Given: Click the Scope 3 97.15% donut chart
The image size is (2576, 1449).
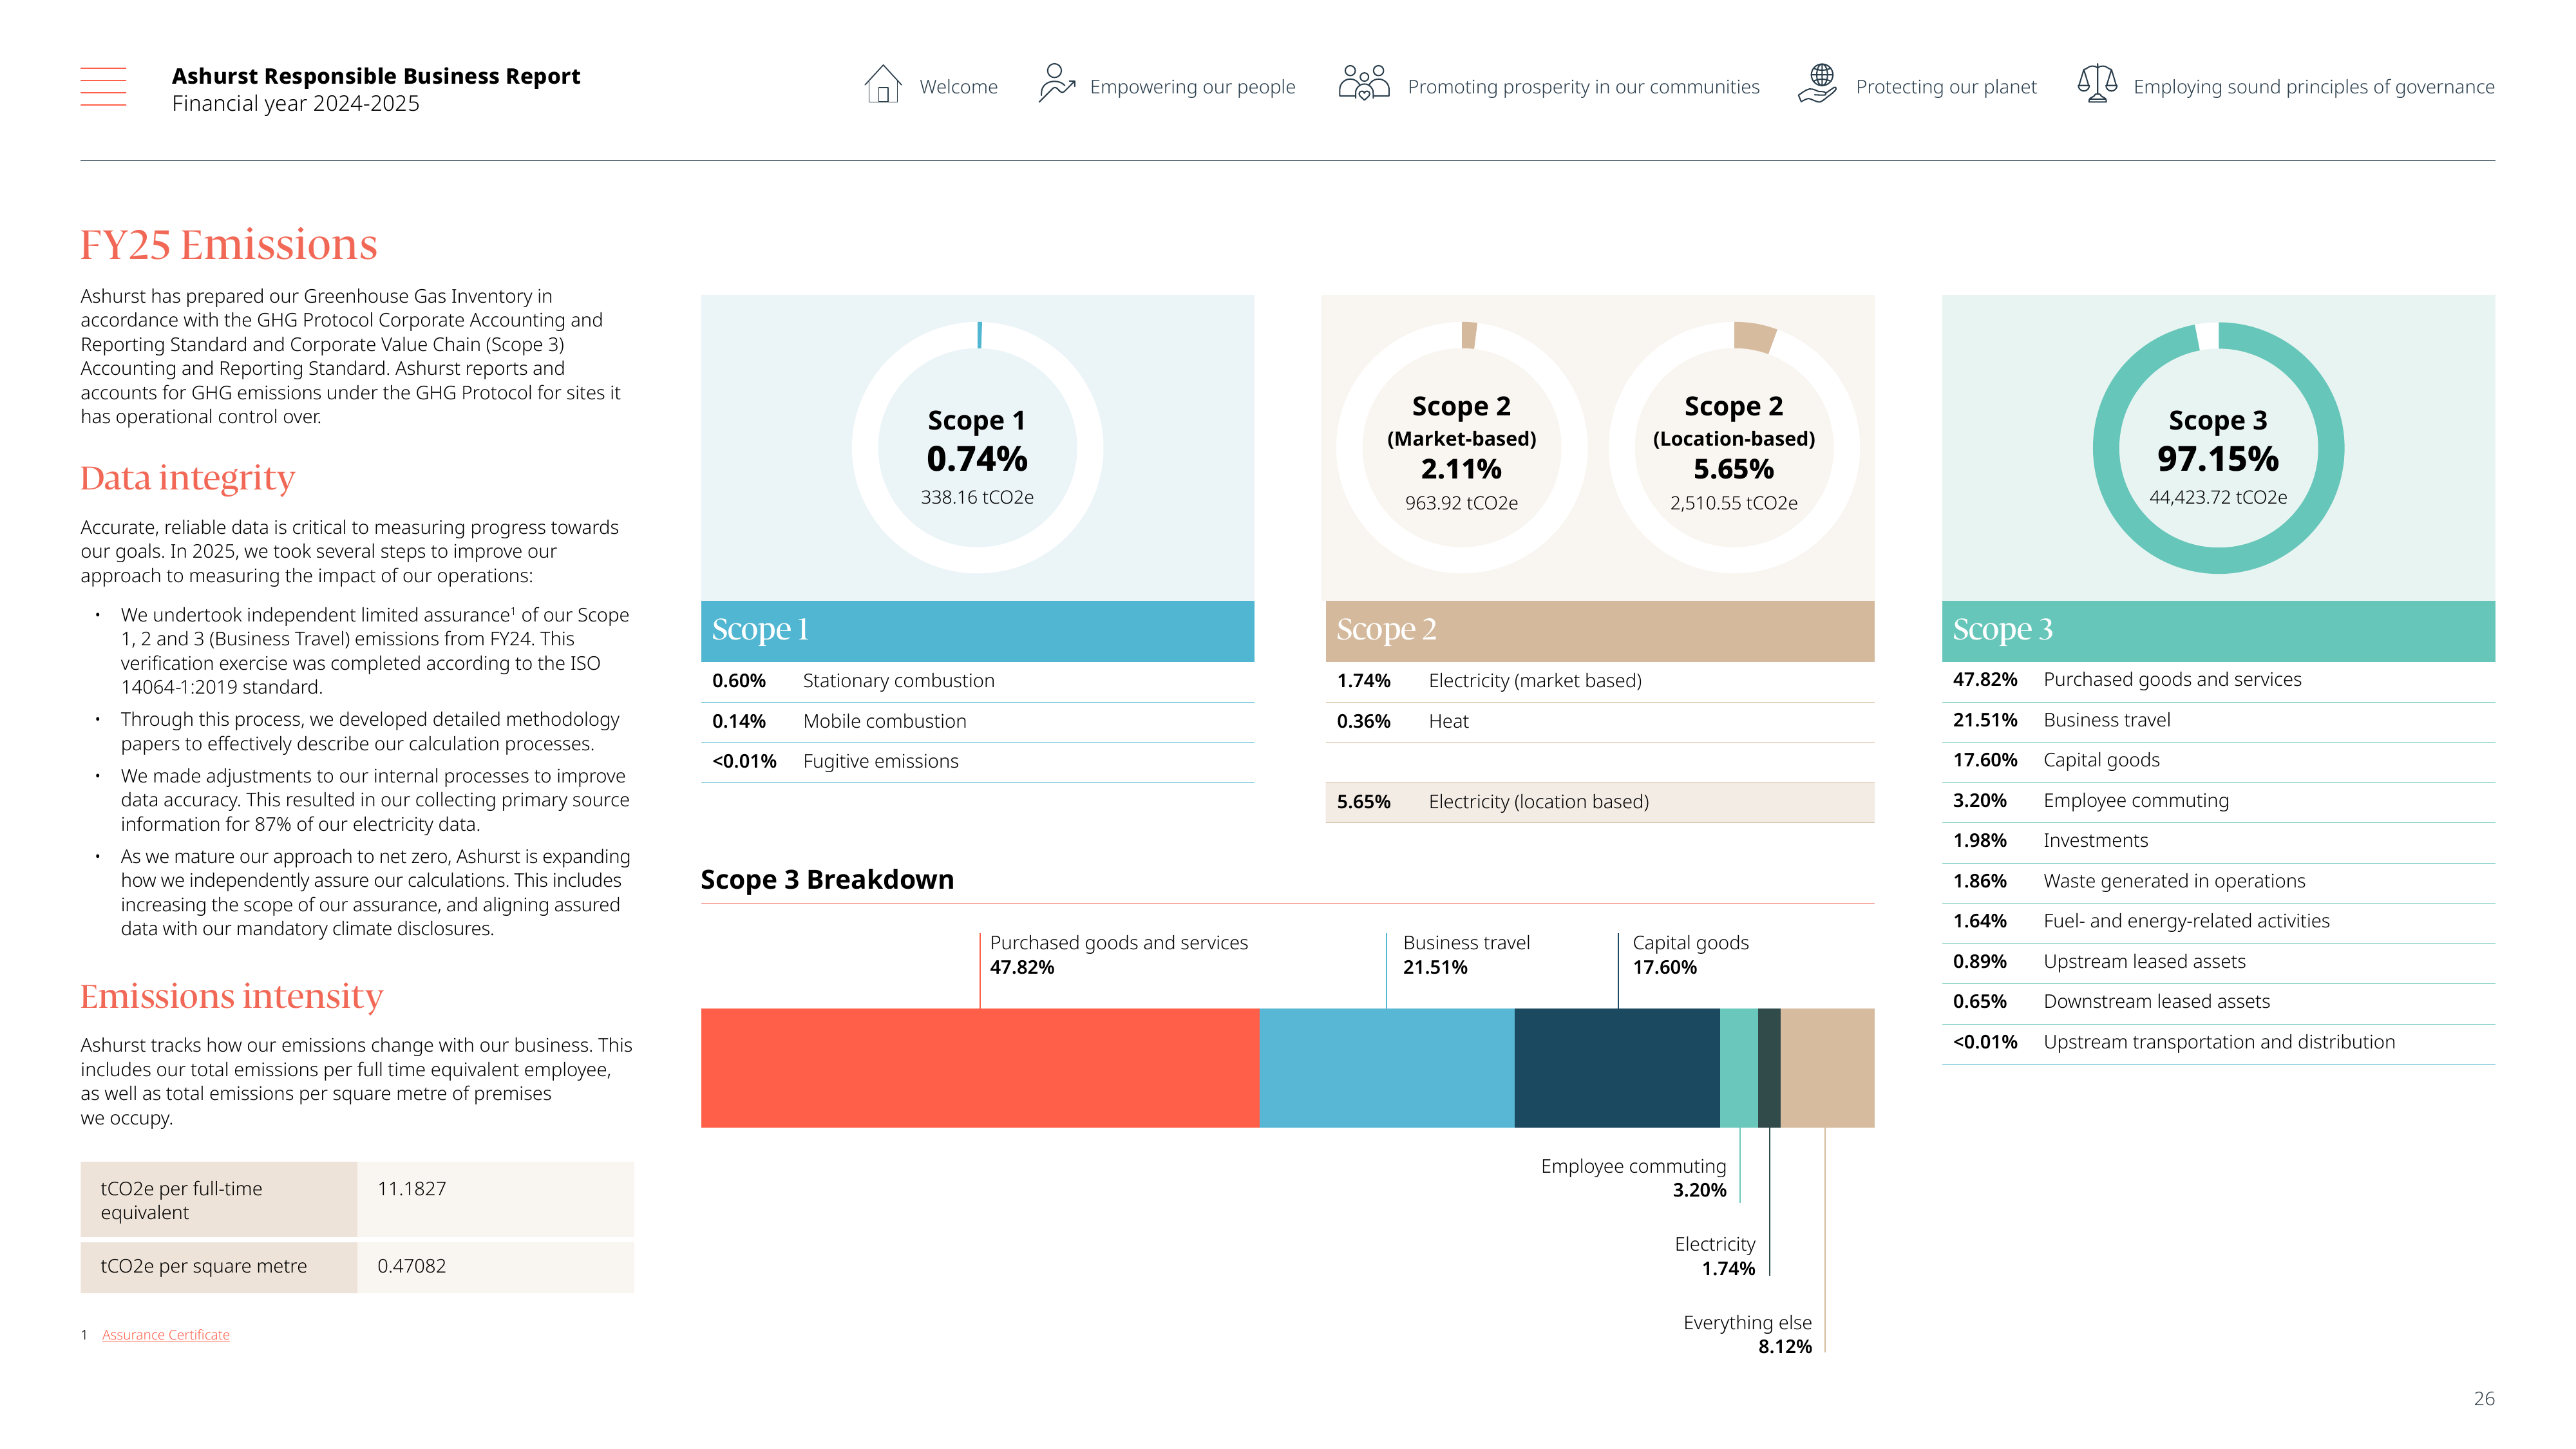Looking at the screenshot, I should [2218, 447].
